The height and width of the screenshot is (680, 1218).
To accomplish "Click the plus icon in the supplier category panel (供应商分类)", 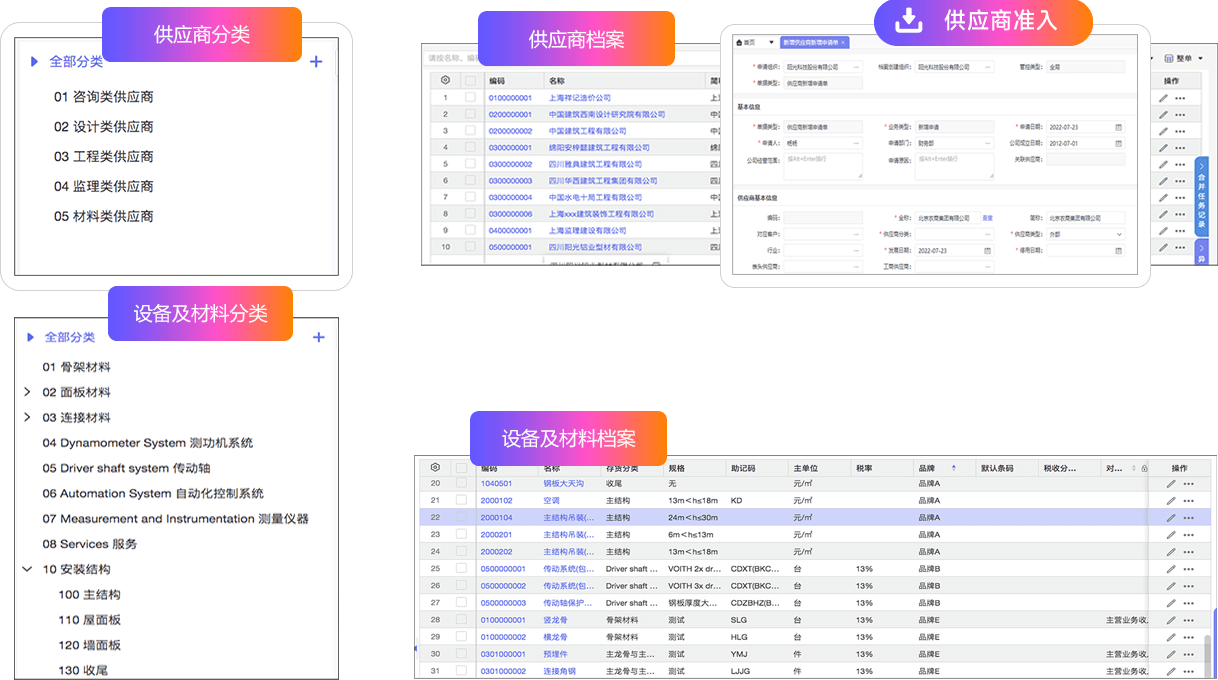I will coord(316,62).
